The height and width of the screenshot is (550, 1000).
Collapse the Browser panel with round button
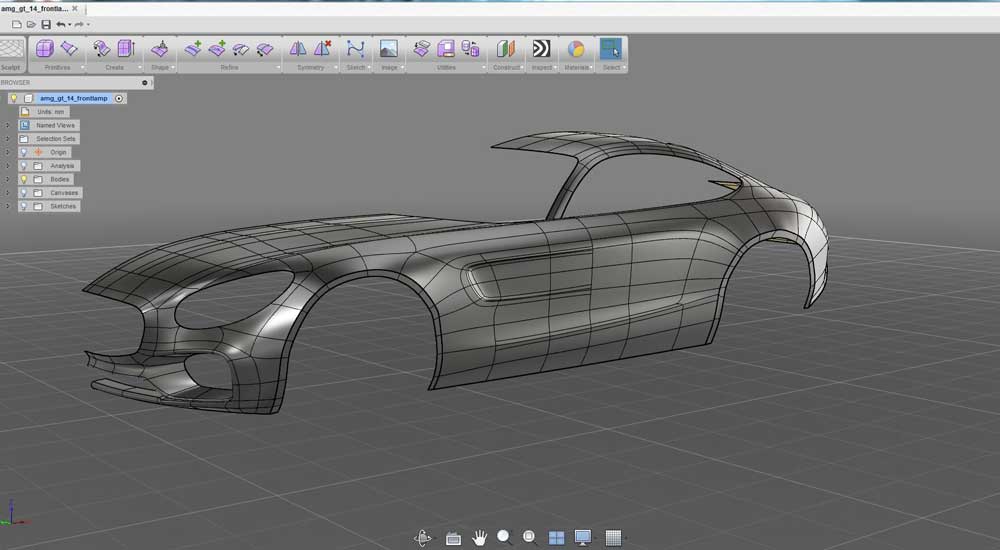point(145,83)
